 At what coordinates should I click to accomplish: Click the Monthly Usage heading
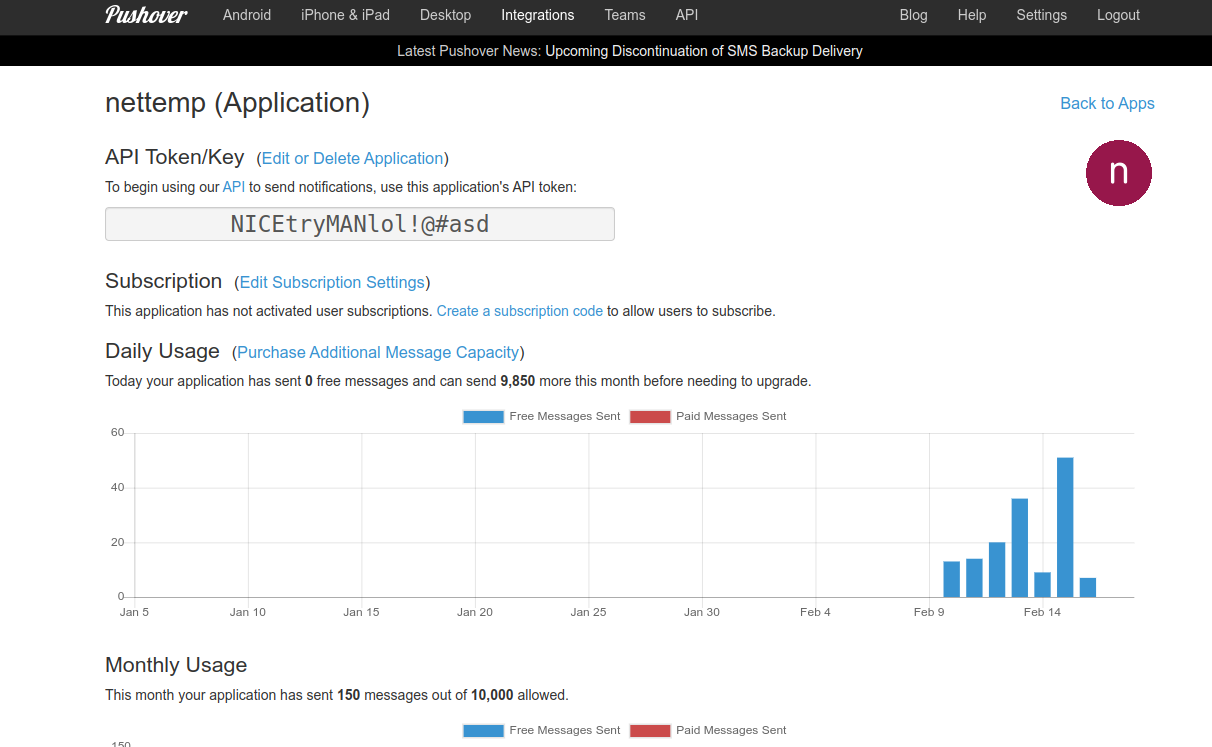pyautogui.click(x=176, y=665)
